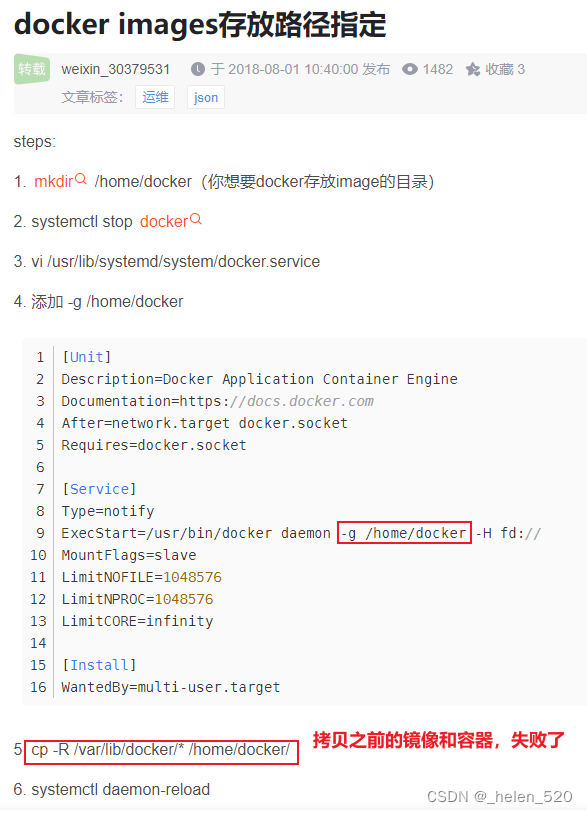The image size is (587, 813).
Task: Click line number 9 in the code block
Action: coord(39,532)
